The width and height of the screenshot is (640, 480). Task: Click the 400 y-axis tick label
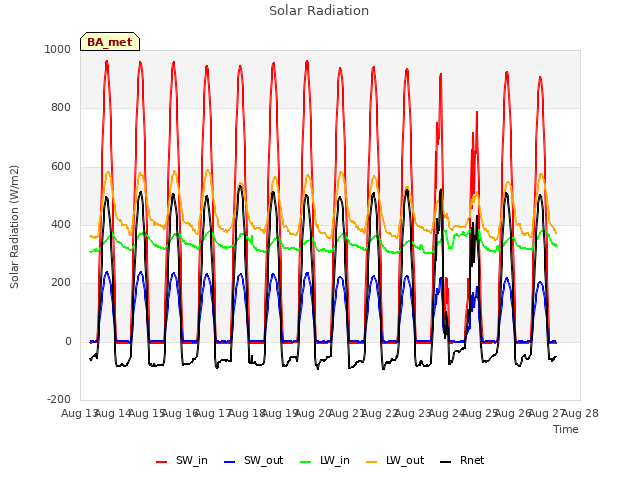click(61, 224)
